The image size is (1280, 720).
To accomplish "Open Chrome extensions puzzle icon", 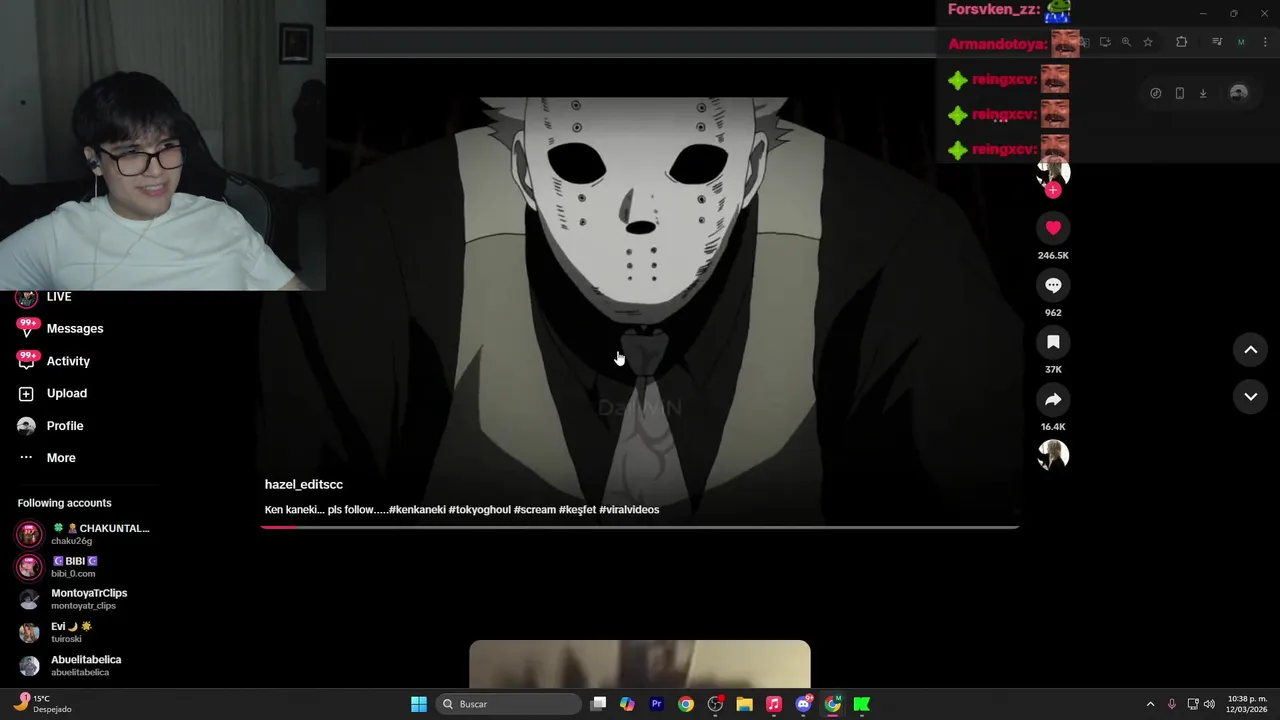I will [1182, 42].
